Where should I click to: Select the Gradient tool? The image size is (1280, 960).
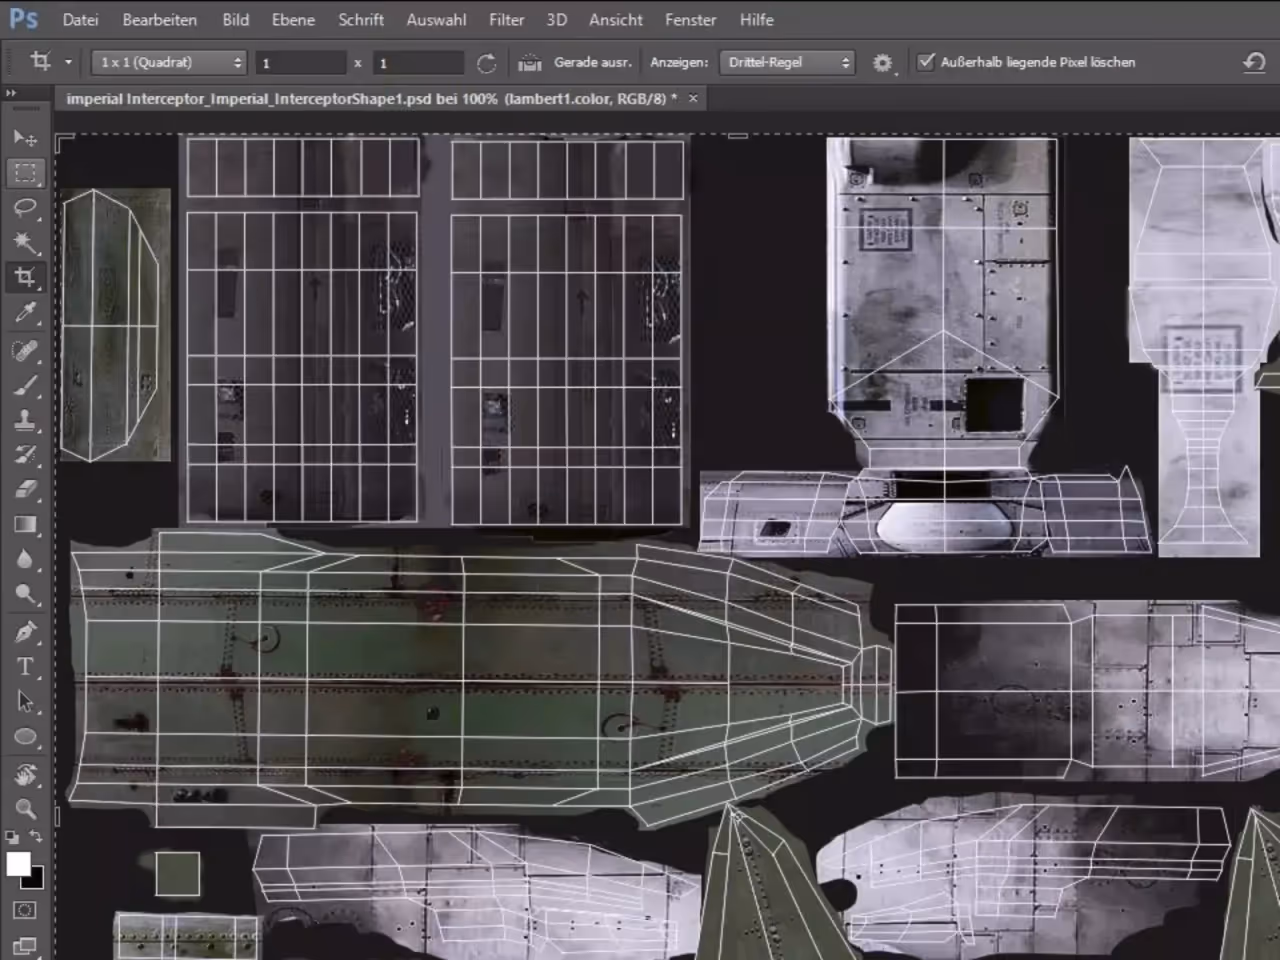pos(25,525)
